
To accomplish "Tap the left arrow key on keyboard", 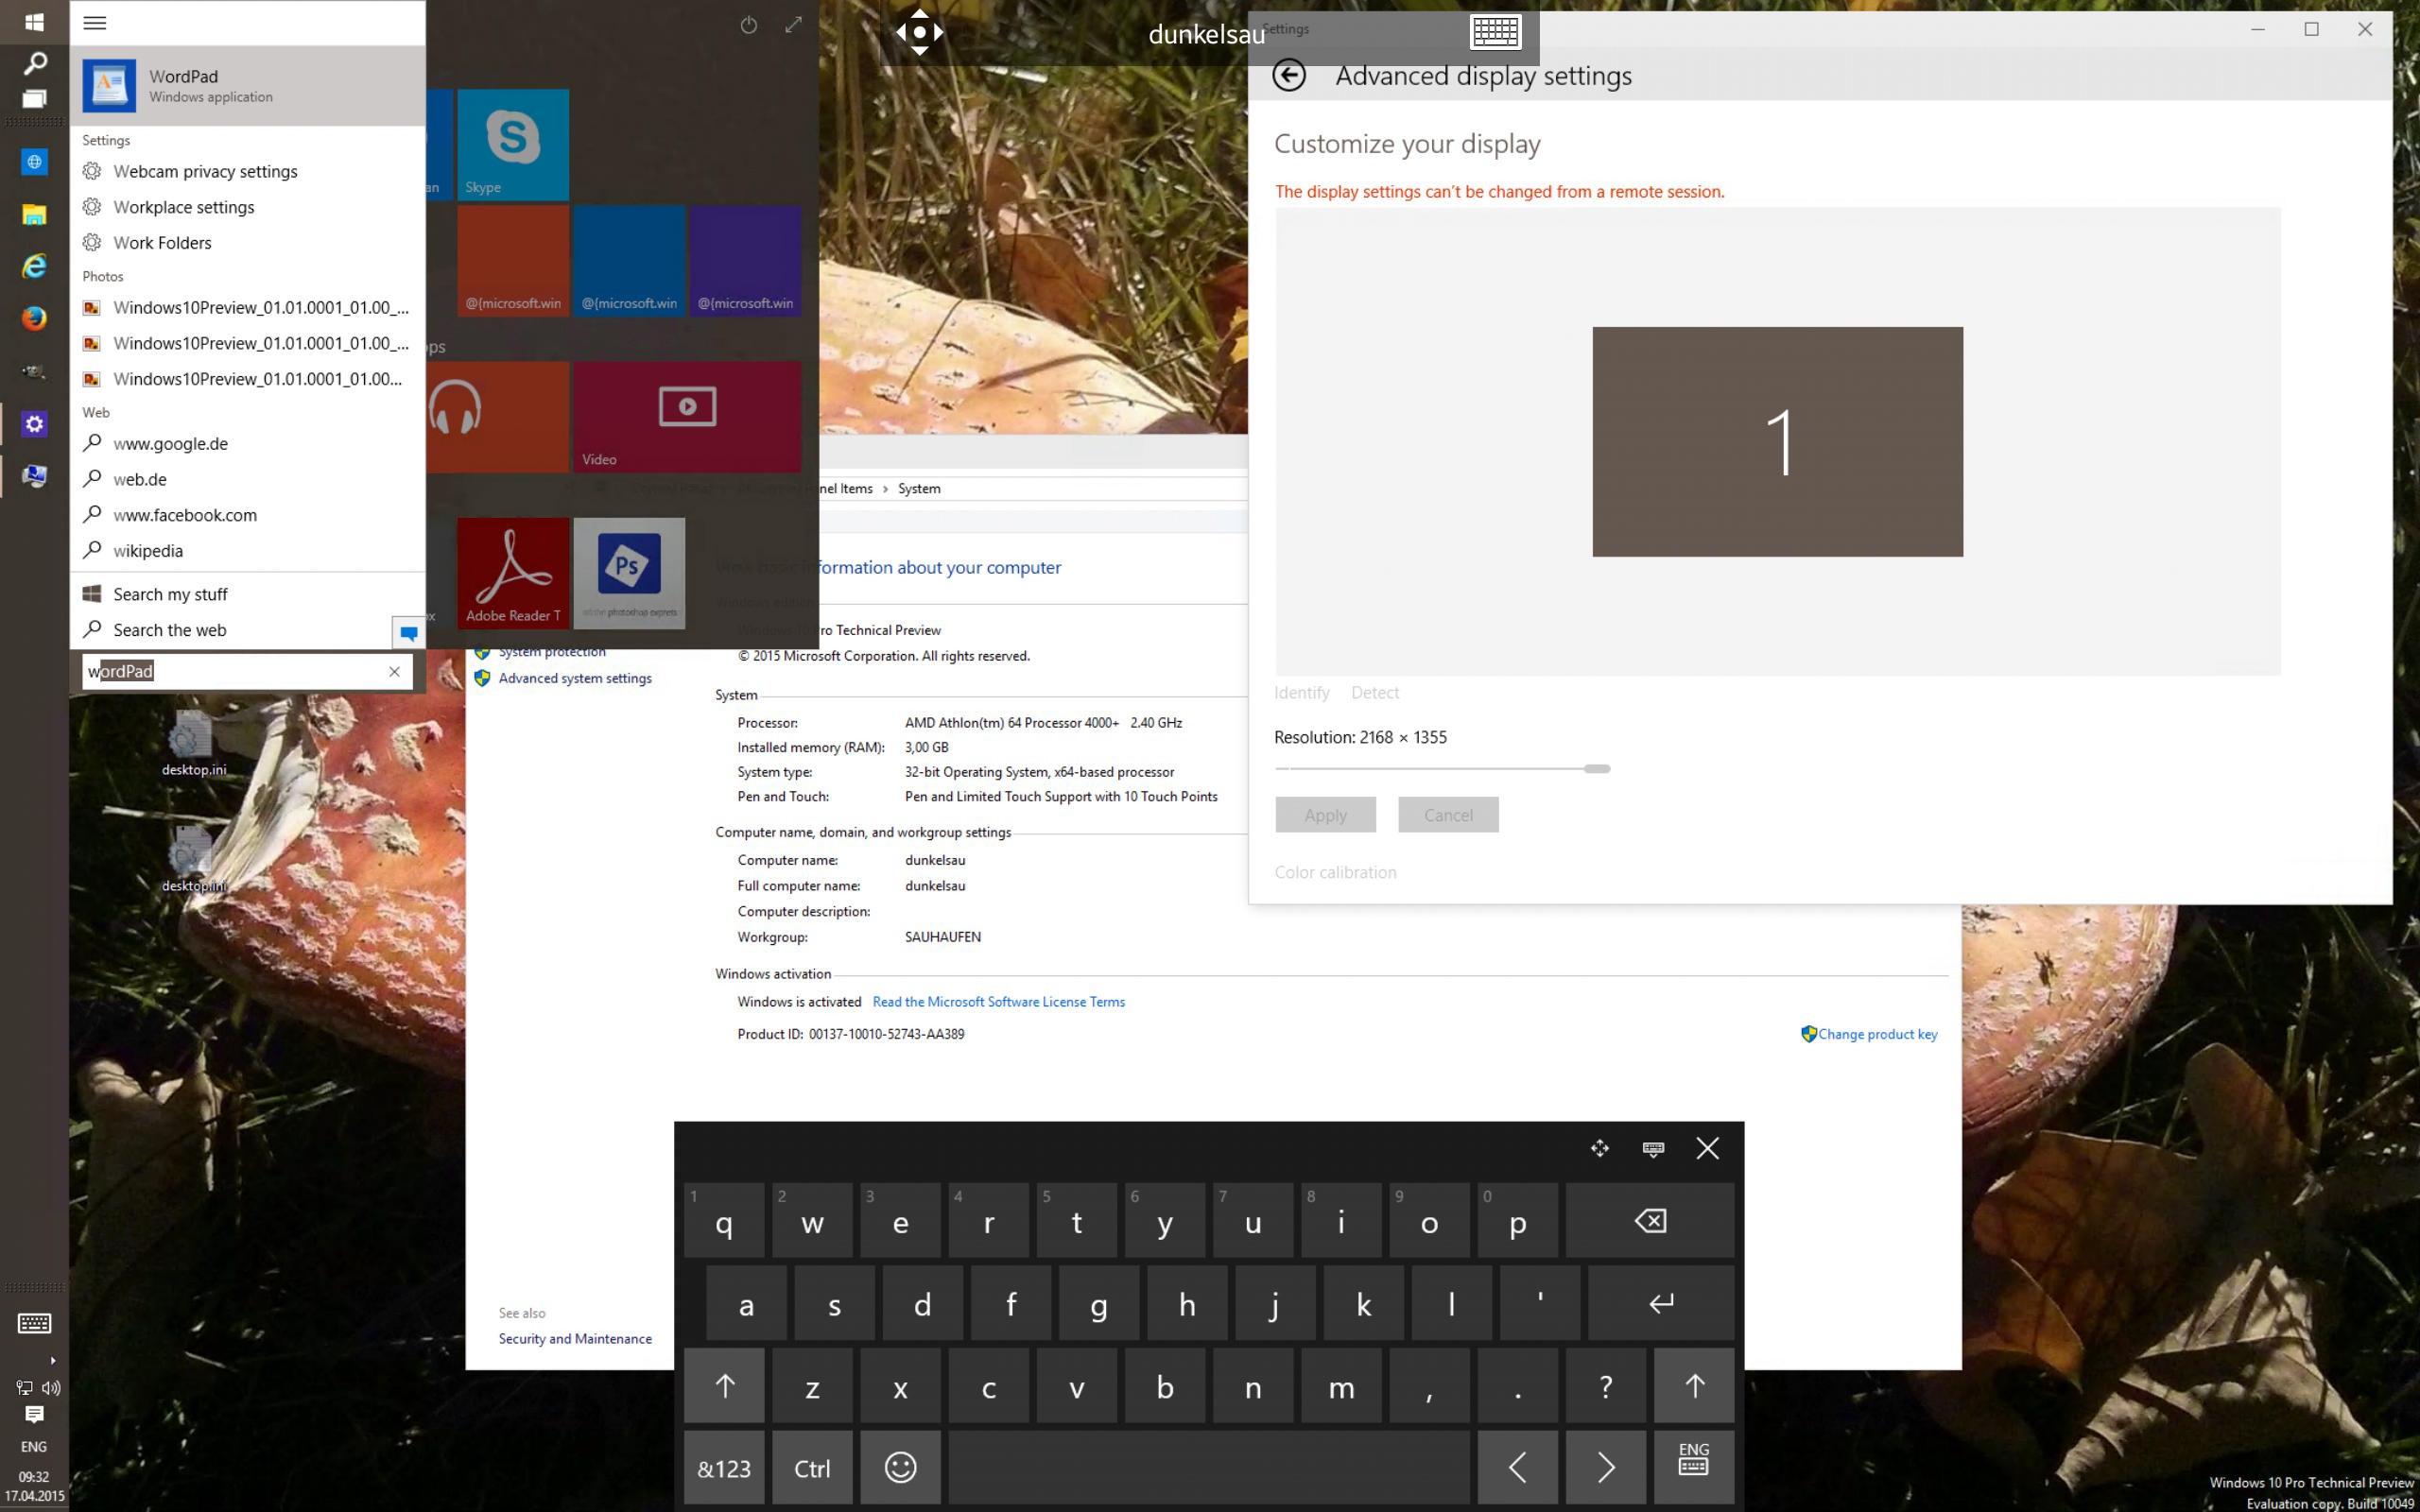I will tap(1517, 1467).
